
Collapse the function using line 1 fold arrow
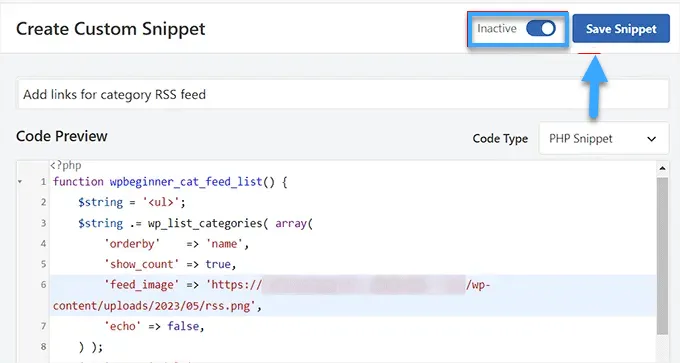(20, 182)
